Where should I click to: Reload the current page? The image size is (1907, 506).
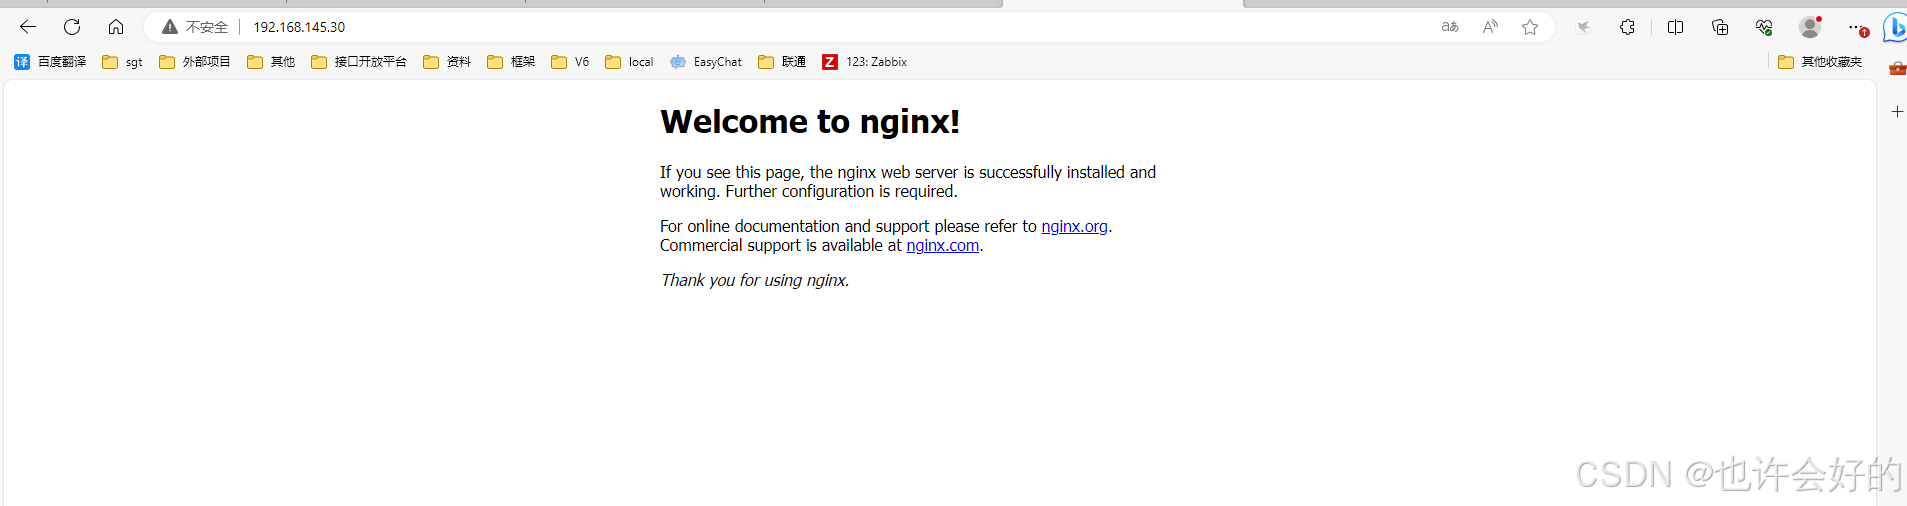[x=72, y=27]
